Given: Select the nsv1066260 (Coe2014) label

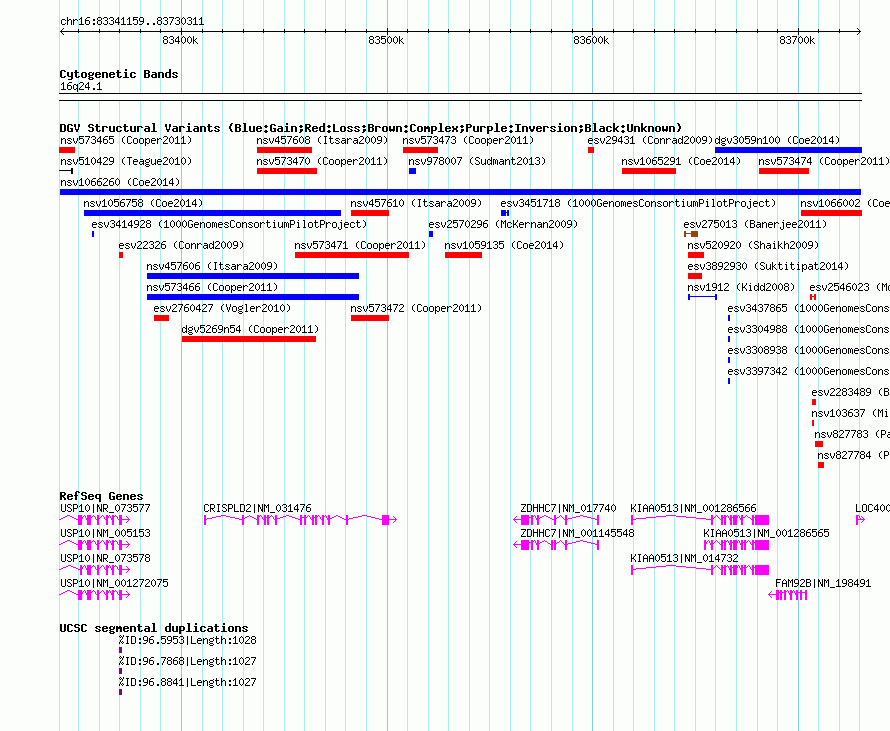Looking at the screenshot, I should (120, 182).
